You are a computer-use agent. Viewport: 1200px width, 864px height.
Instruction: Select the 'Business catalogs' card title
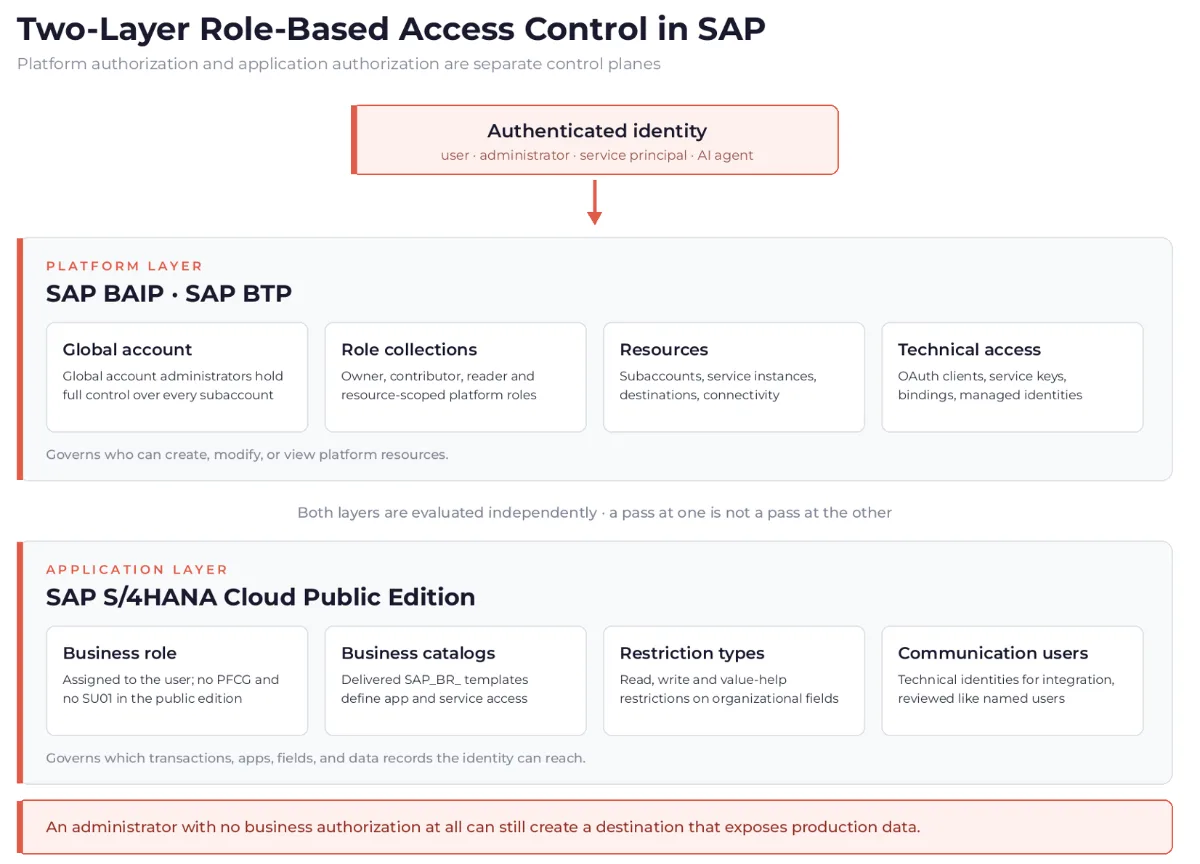(x=418, y=654)
